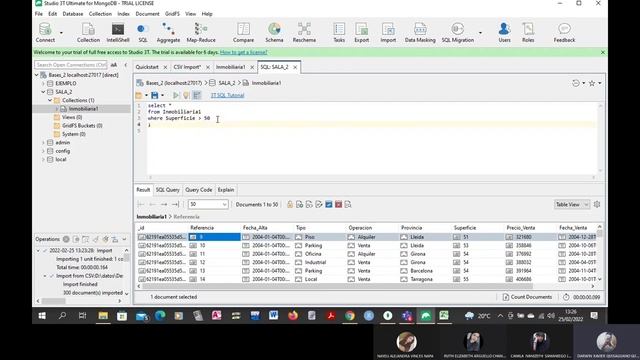Click the Export toolbar icon
The height and width of the screenshot is (360, 640).
click(x=361, y=33)
